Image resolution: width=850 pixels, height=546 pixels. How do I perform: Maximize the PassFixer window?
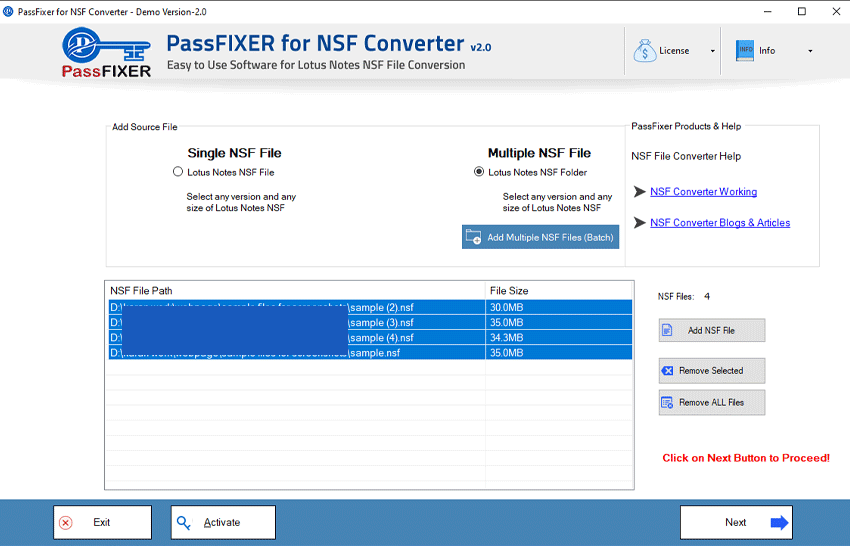pyautogui.click(x=802, y=11)
